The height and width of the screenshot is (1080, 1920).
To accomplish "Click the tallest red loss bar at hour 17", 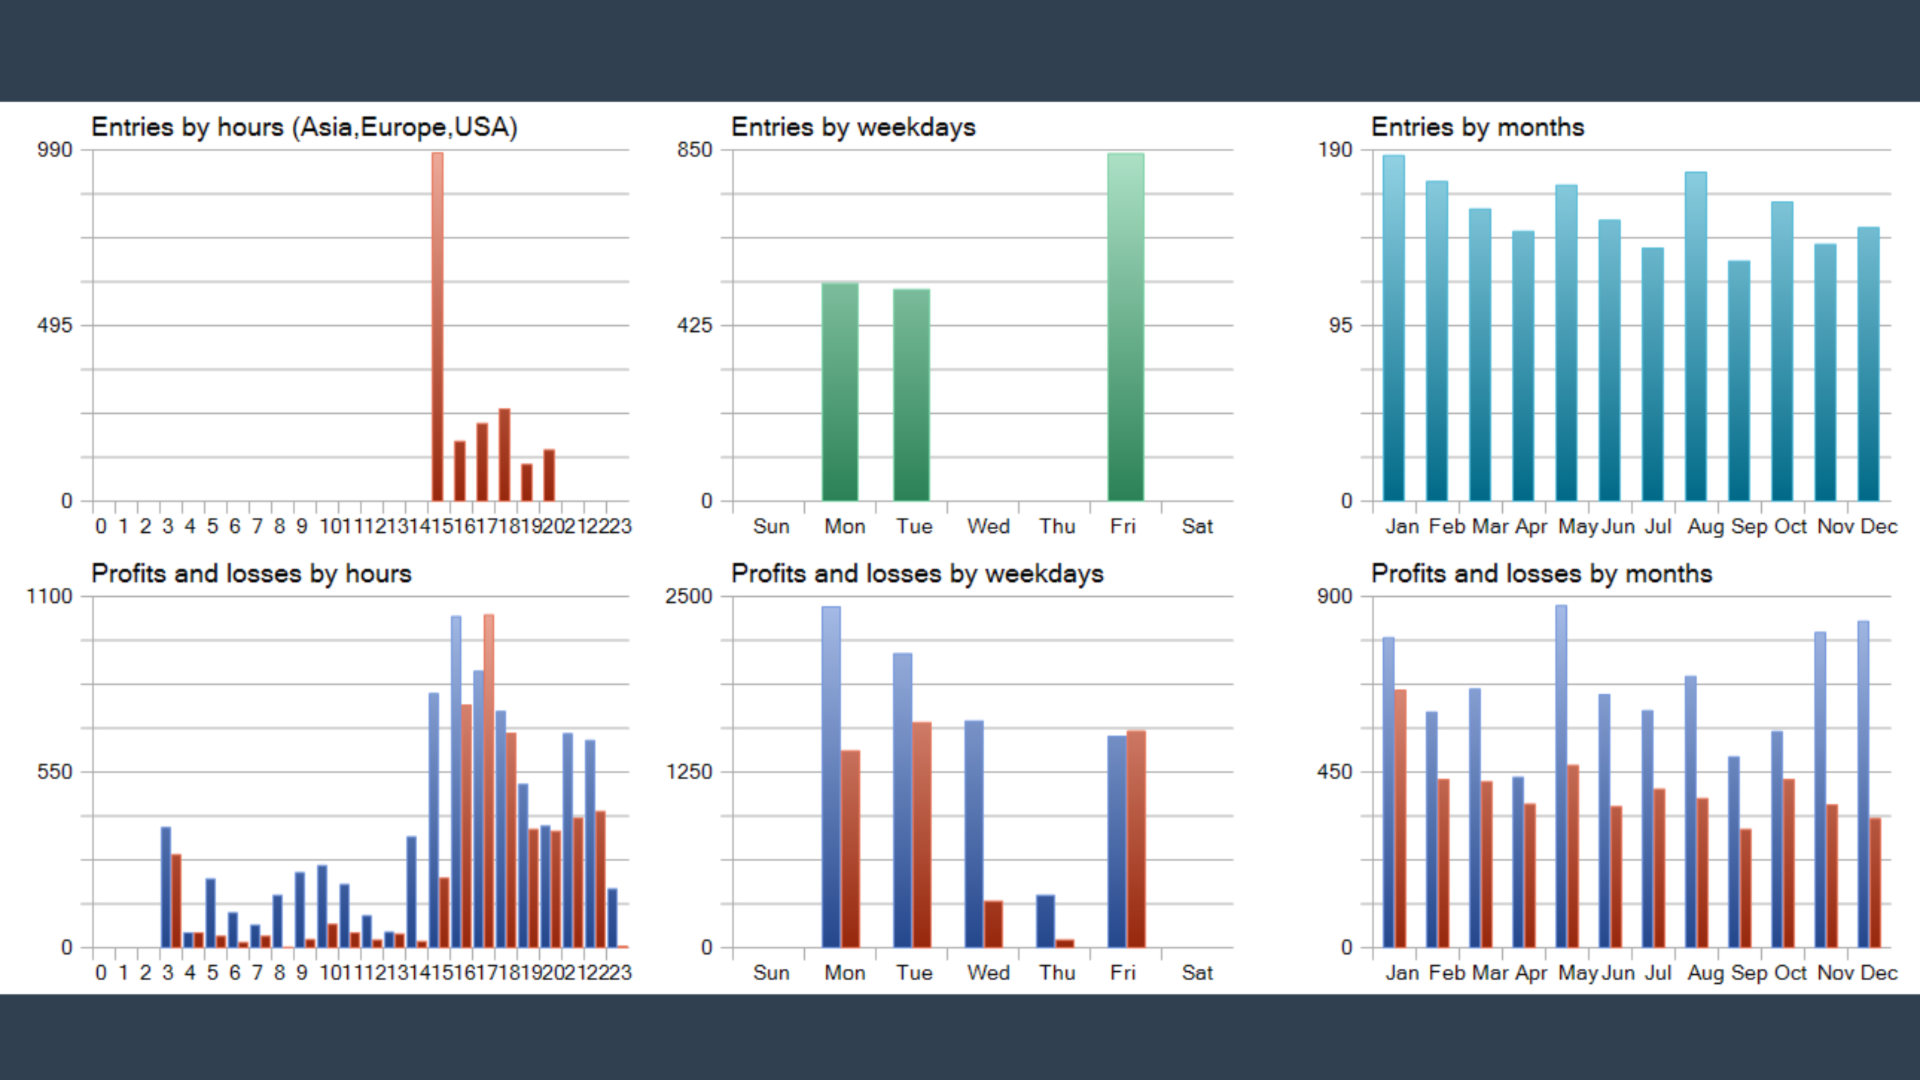I will click(489, 782).
